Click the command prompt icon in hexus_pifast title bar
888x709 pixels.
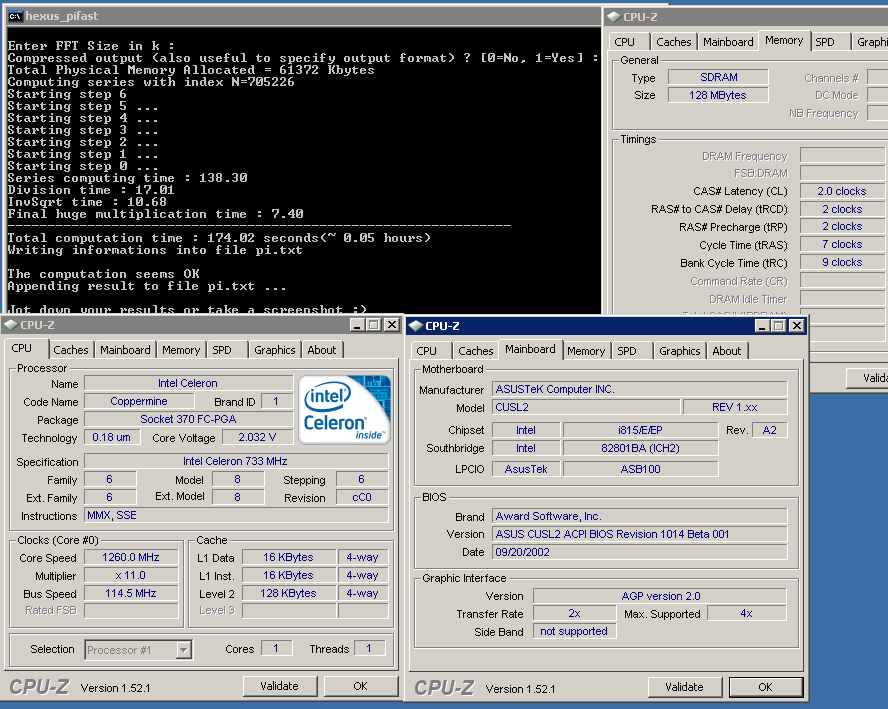click(x=15, y=16)
